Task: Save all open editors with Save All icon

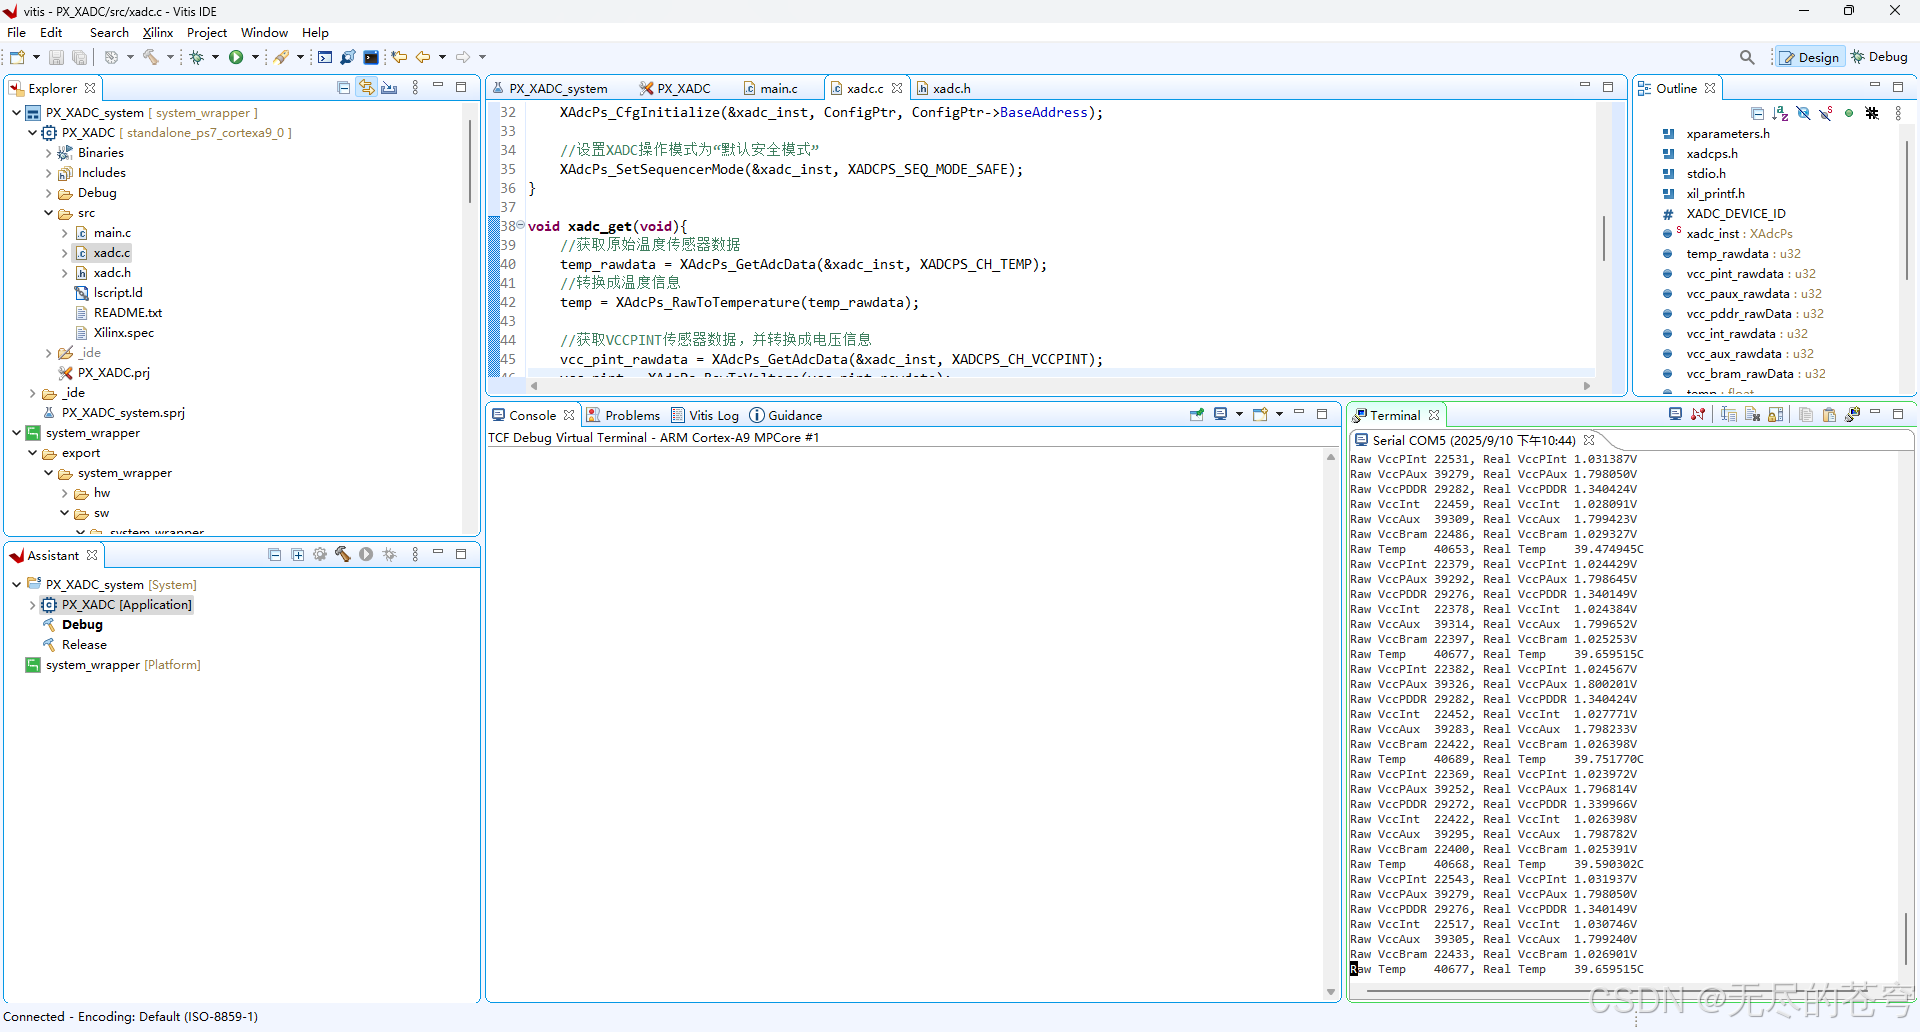Action: pos(80,57)
